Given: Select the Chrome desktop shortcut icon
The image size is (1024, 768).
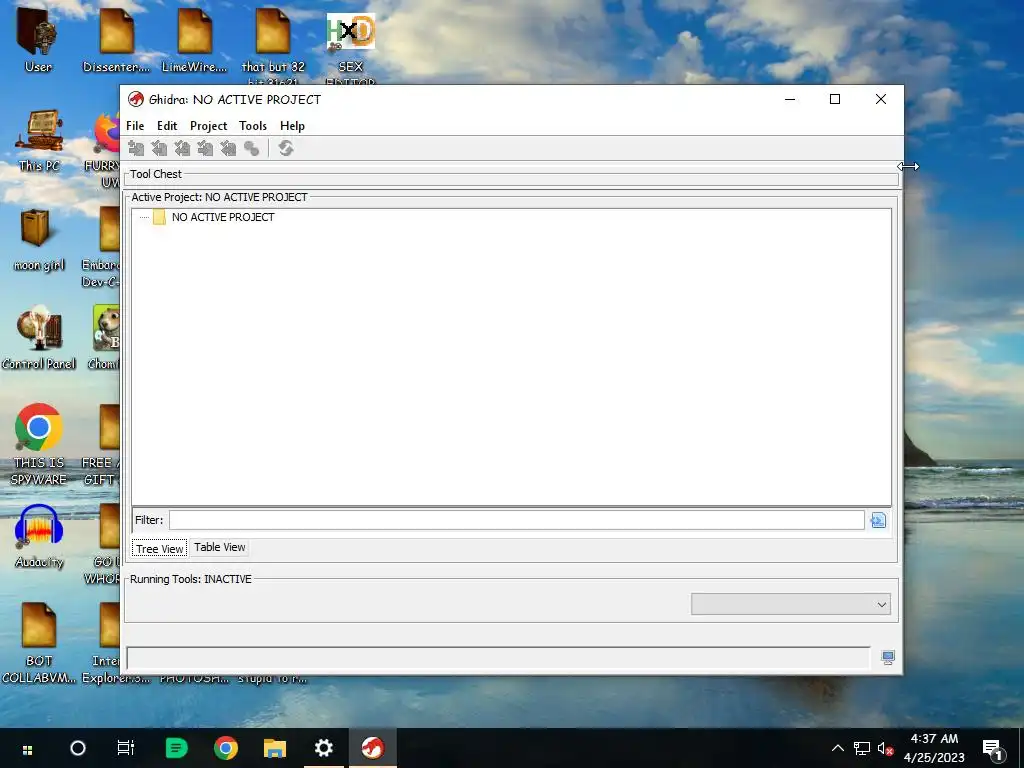Looking at the screenshot, I should [x=39, y=445].
